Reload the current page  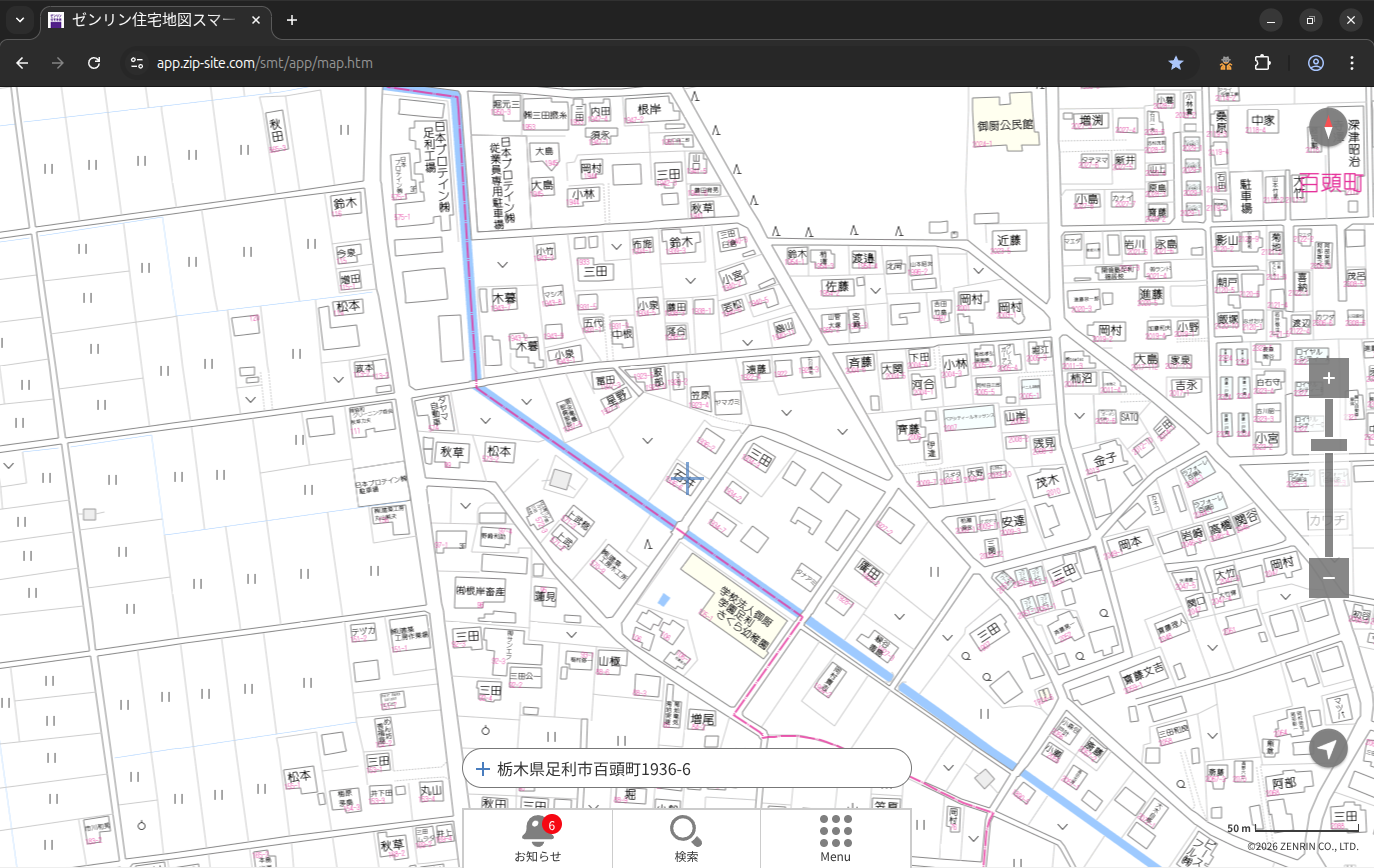point(94,63)
